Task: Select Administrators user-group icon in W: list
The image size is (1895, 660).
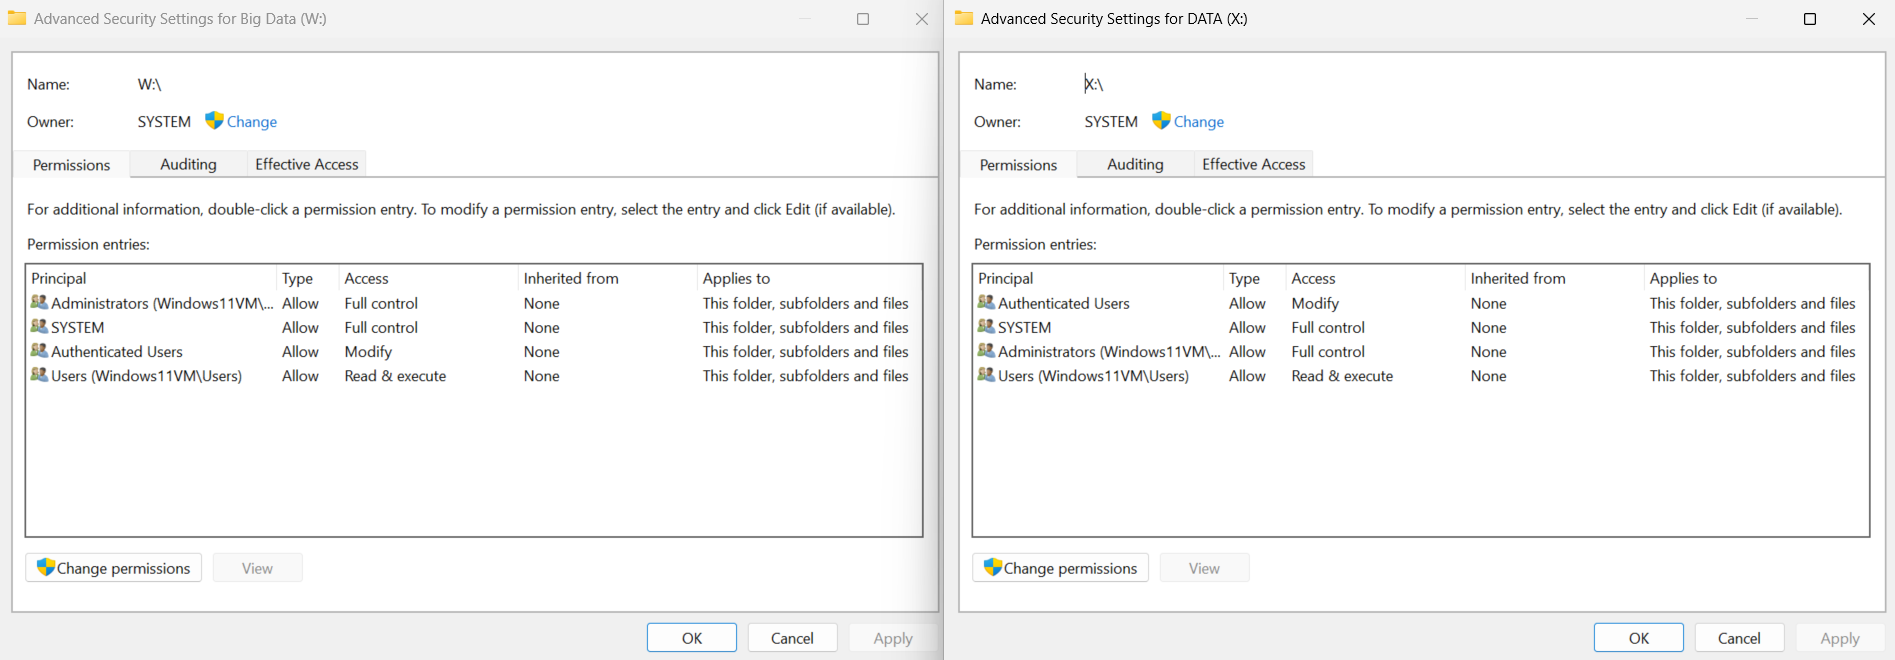Action: pyautogui.click(x=39, y=302)
